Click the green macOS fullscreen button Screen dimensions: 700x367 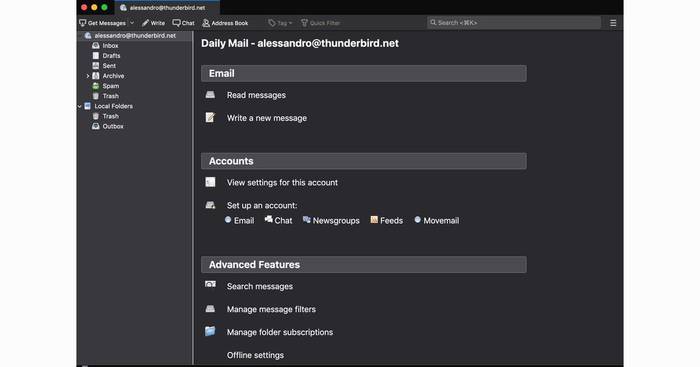coord(104,8)
